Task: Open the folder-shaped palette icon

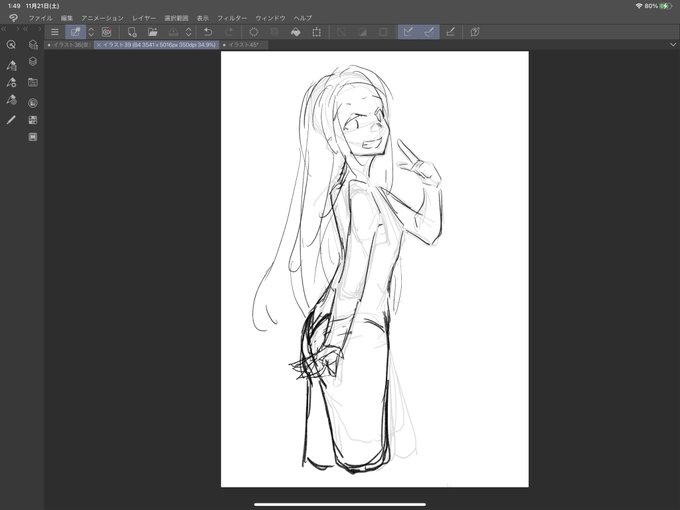Action: [33, 82]
